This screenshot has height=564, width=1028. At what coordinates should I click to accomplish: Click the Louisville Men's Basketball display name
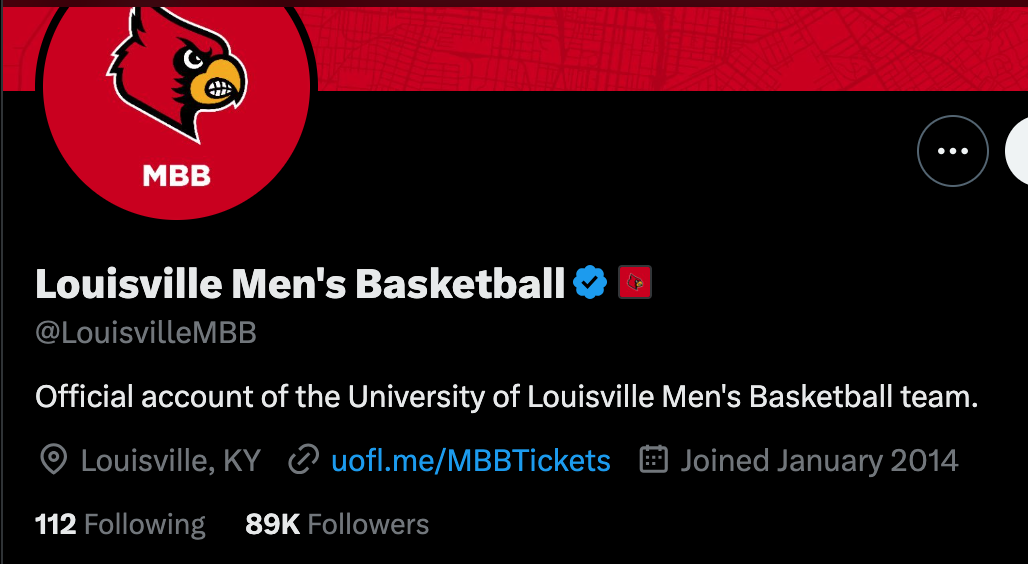click(x=300, y=284)
